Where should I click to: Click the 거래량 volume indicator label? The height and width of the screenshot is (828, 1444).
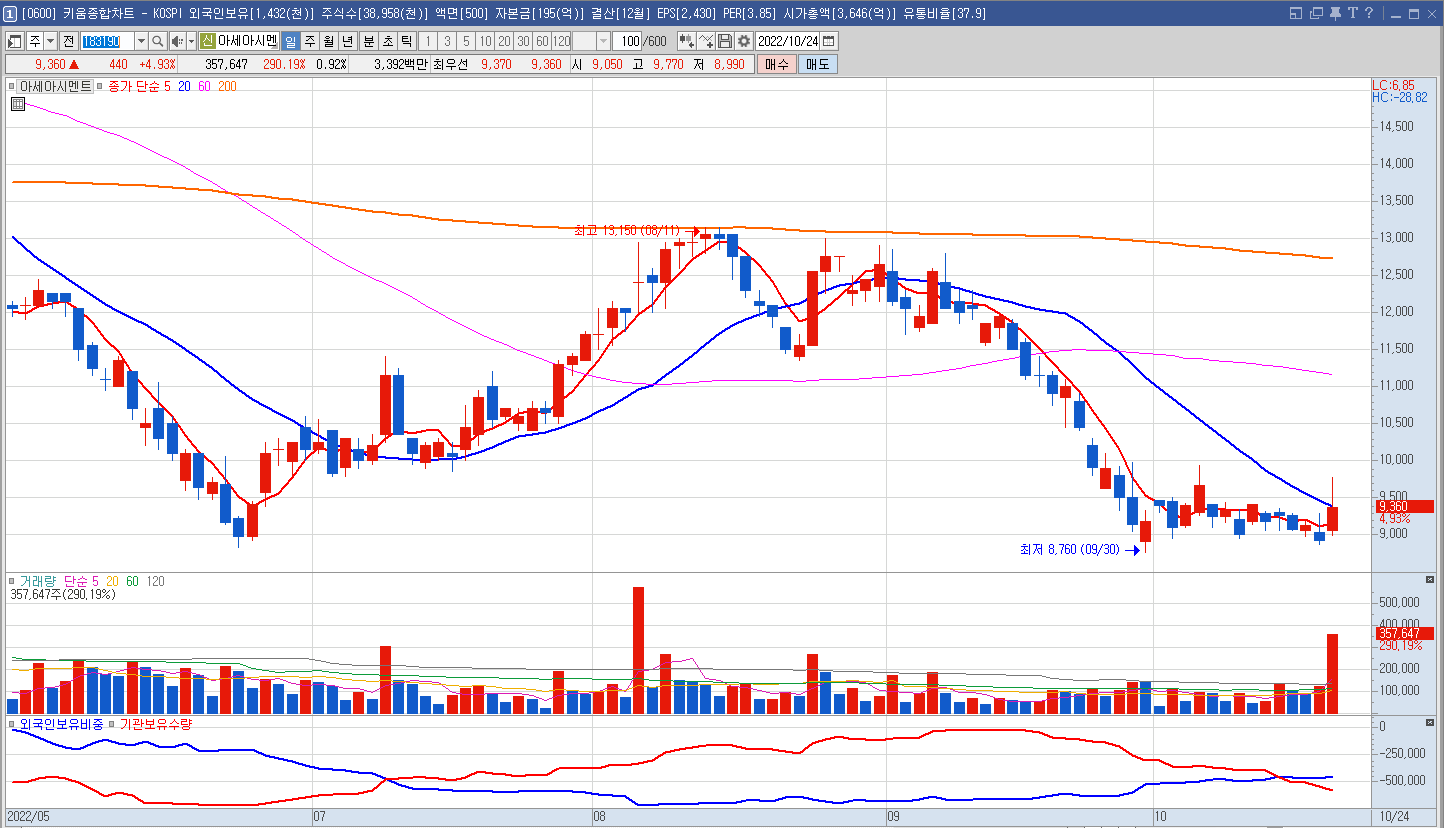[38, 581]
